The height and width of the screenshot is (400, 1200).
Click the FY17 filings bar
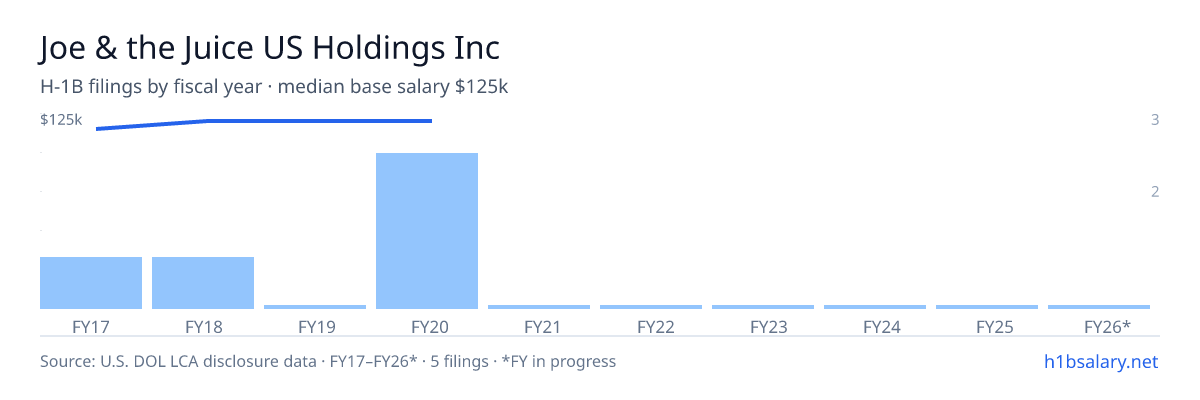pos(91,283)
